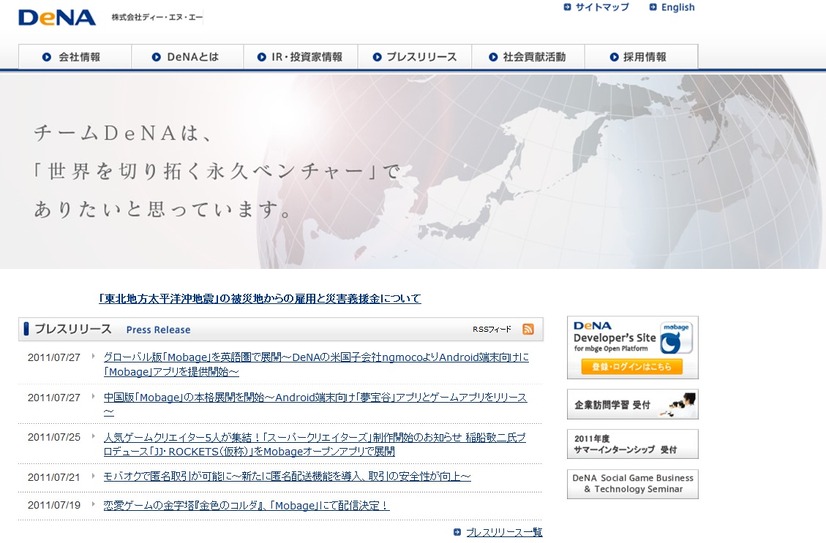
Task: Click the date 2011/07/19
Action: [54, 505]
